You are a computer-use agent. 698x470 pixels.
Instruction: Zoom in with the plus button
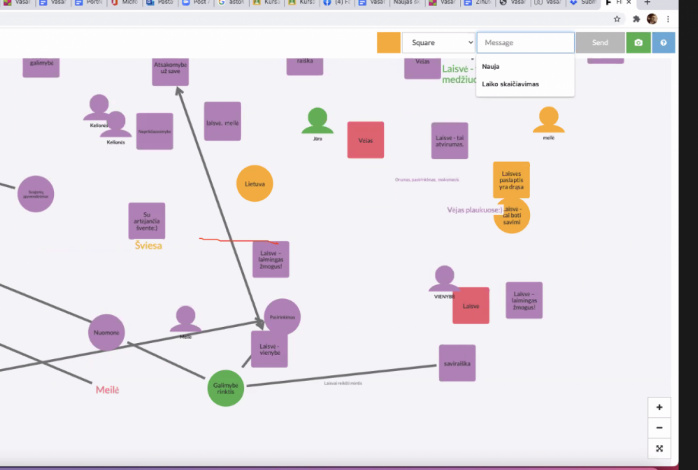tap(659, 407)
